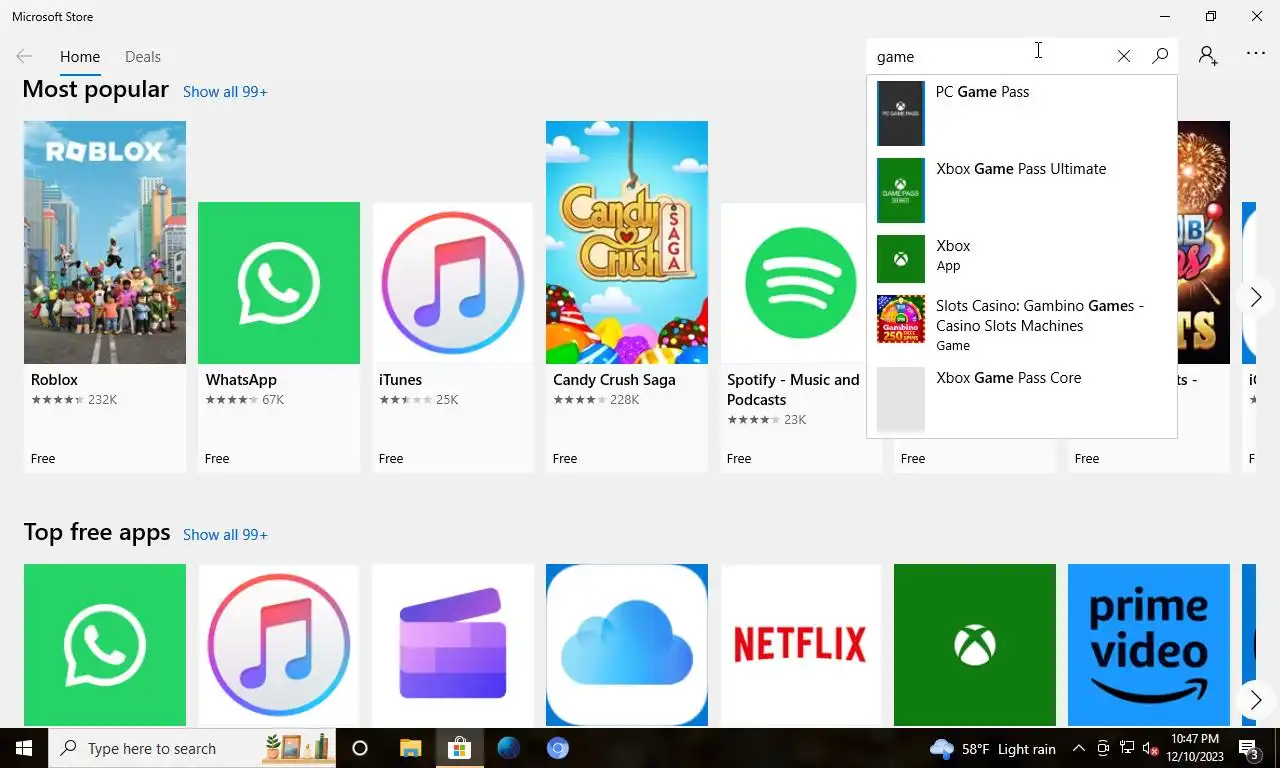Screen dimensions: 1280x768
Task: Select PC Game Pass suggestion icon
Action: (901, 113)
